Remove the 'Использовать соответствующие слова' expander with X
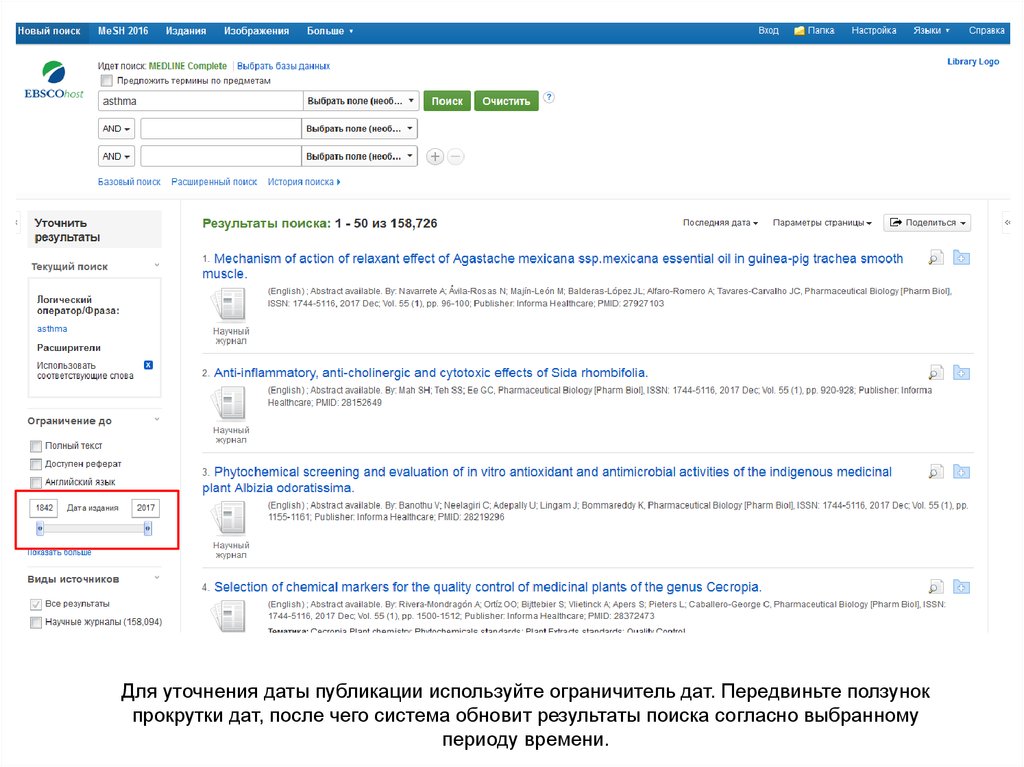The height and width of the screenshot is (767, 1024). pos(148,365)
